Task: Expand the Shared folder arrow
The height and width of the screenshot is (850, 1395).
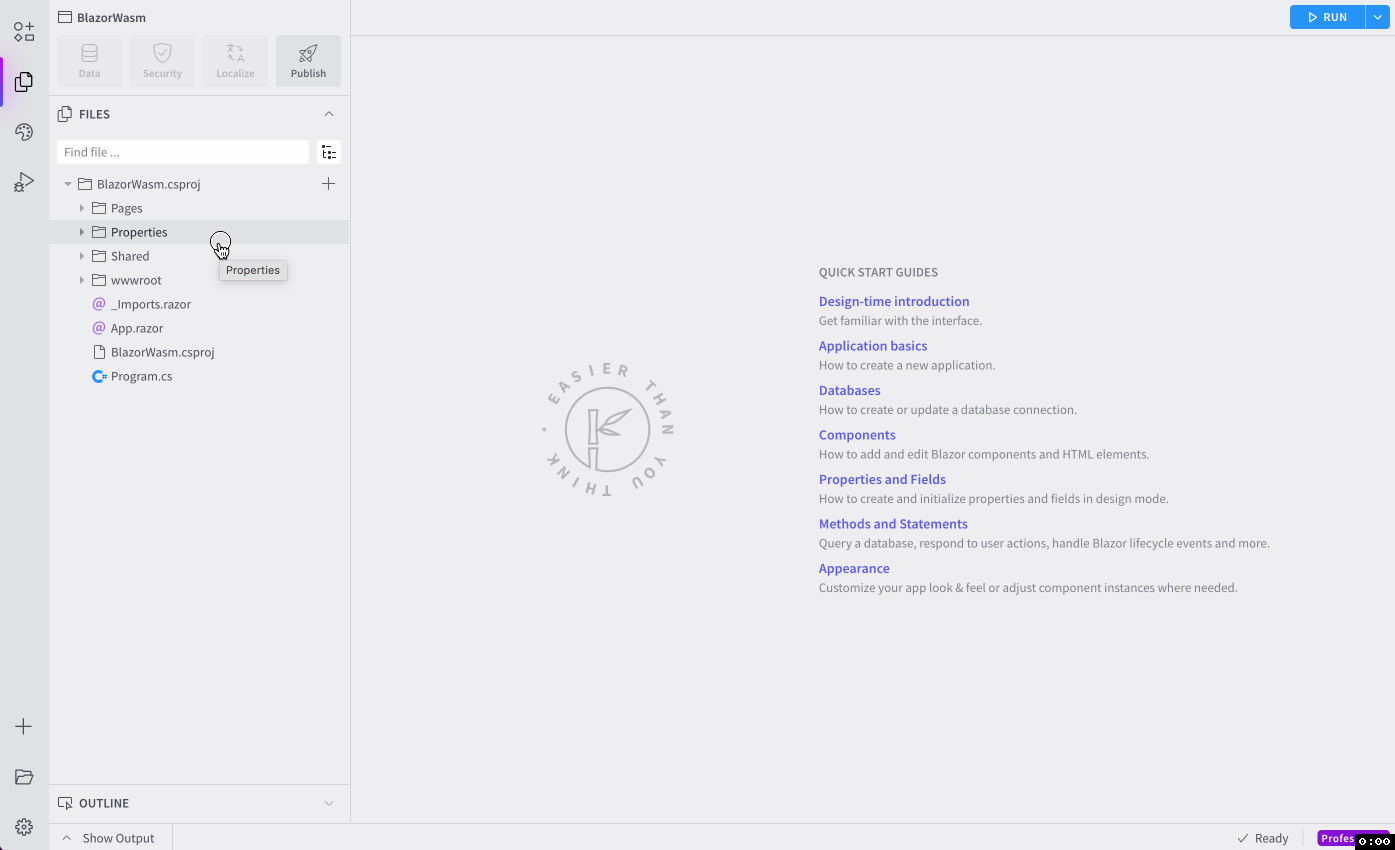Action: (x=82, y=256)
